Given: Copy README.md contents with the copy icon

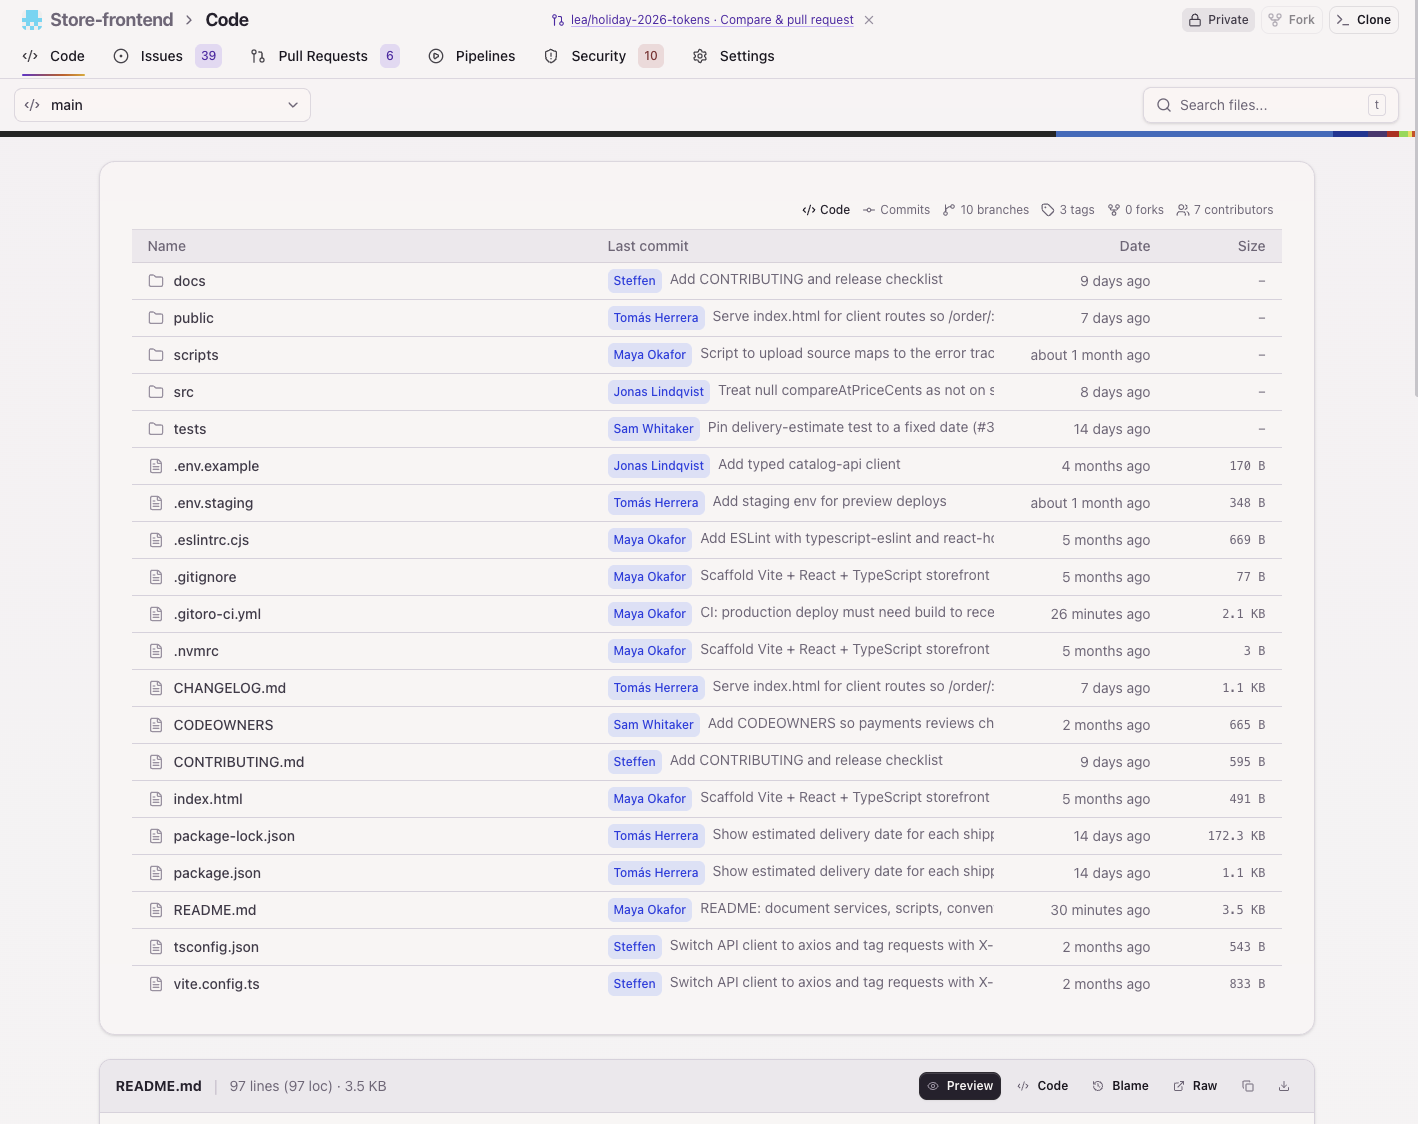Looking at the screenshot, I should coord(1248,1086).
